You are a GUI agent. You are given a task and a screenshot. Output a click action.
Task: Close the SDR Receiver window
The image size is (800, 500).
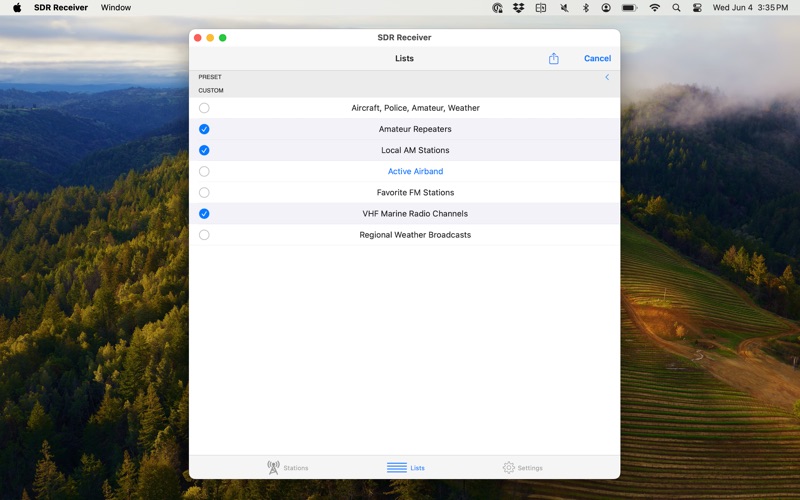(197, 38)
